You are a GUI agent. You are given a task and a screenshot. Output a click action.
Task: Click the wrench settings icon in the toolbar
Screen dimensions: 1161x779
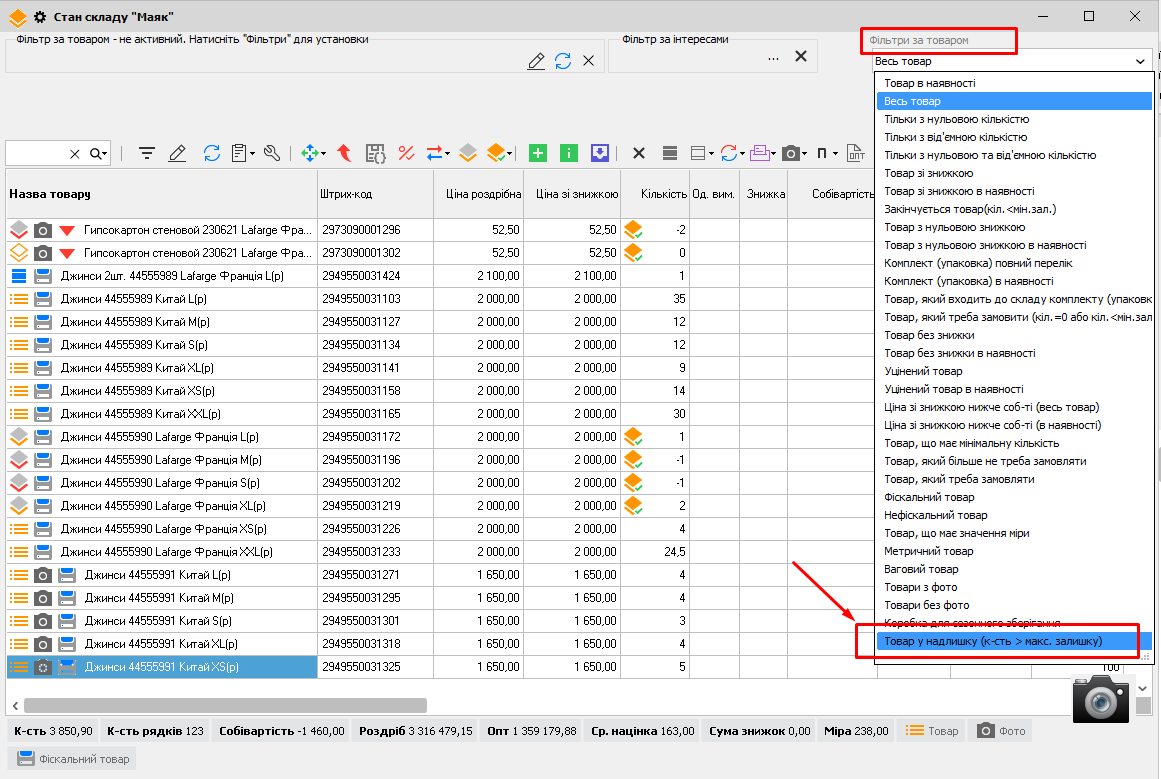pos(272,153)
